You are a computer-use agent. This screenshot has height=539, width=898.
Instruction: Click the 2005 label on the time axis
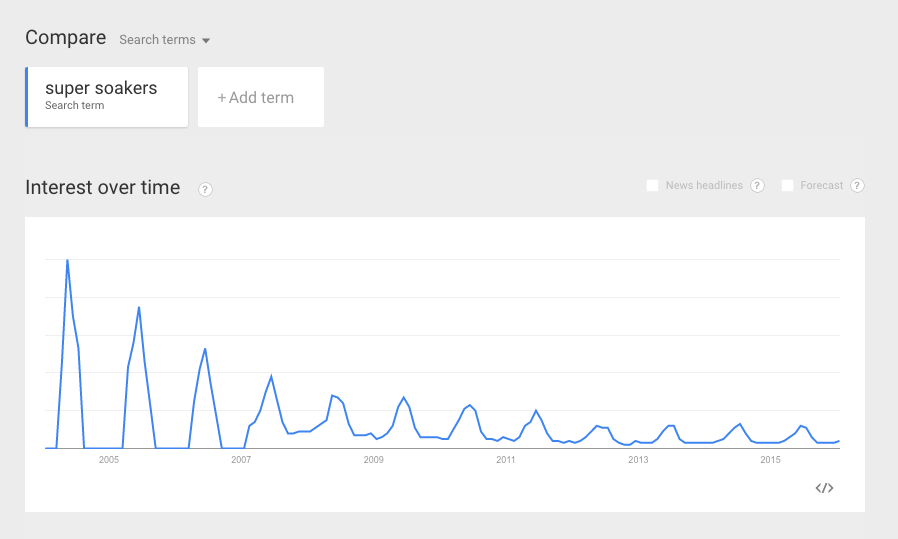(x=109, y=459)
